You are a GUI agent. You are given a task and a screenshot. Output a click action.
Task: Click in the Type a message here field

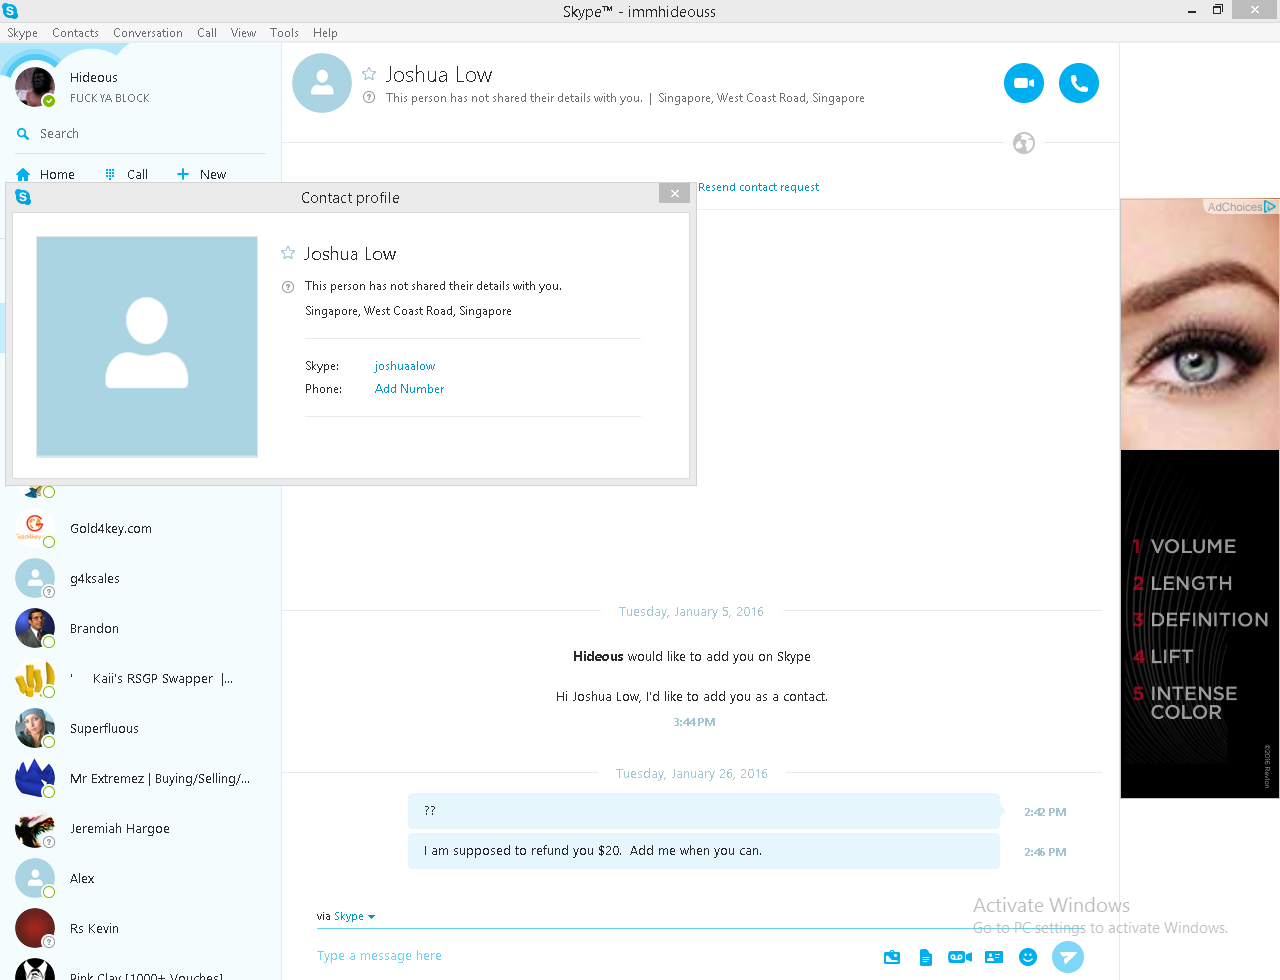[x=590, y=956]
